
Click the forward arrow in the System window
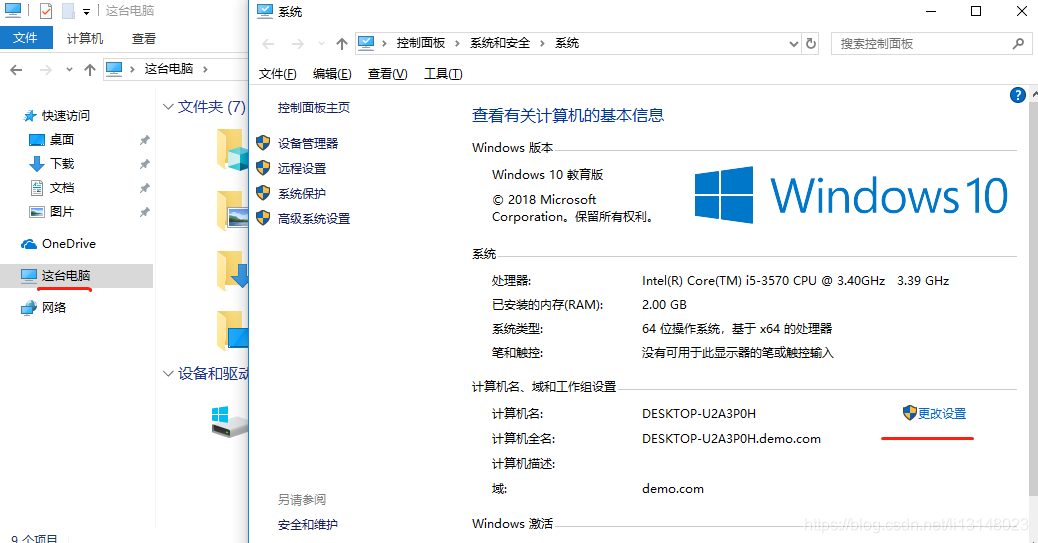tap(298, 44)
